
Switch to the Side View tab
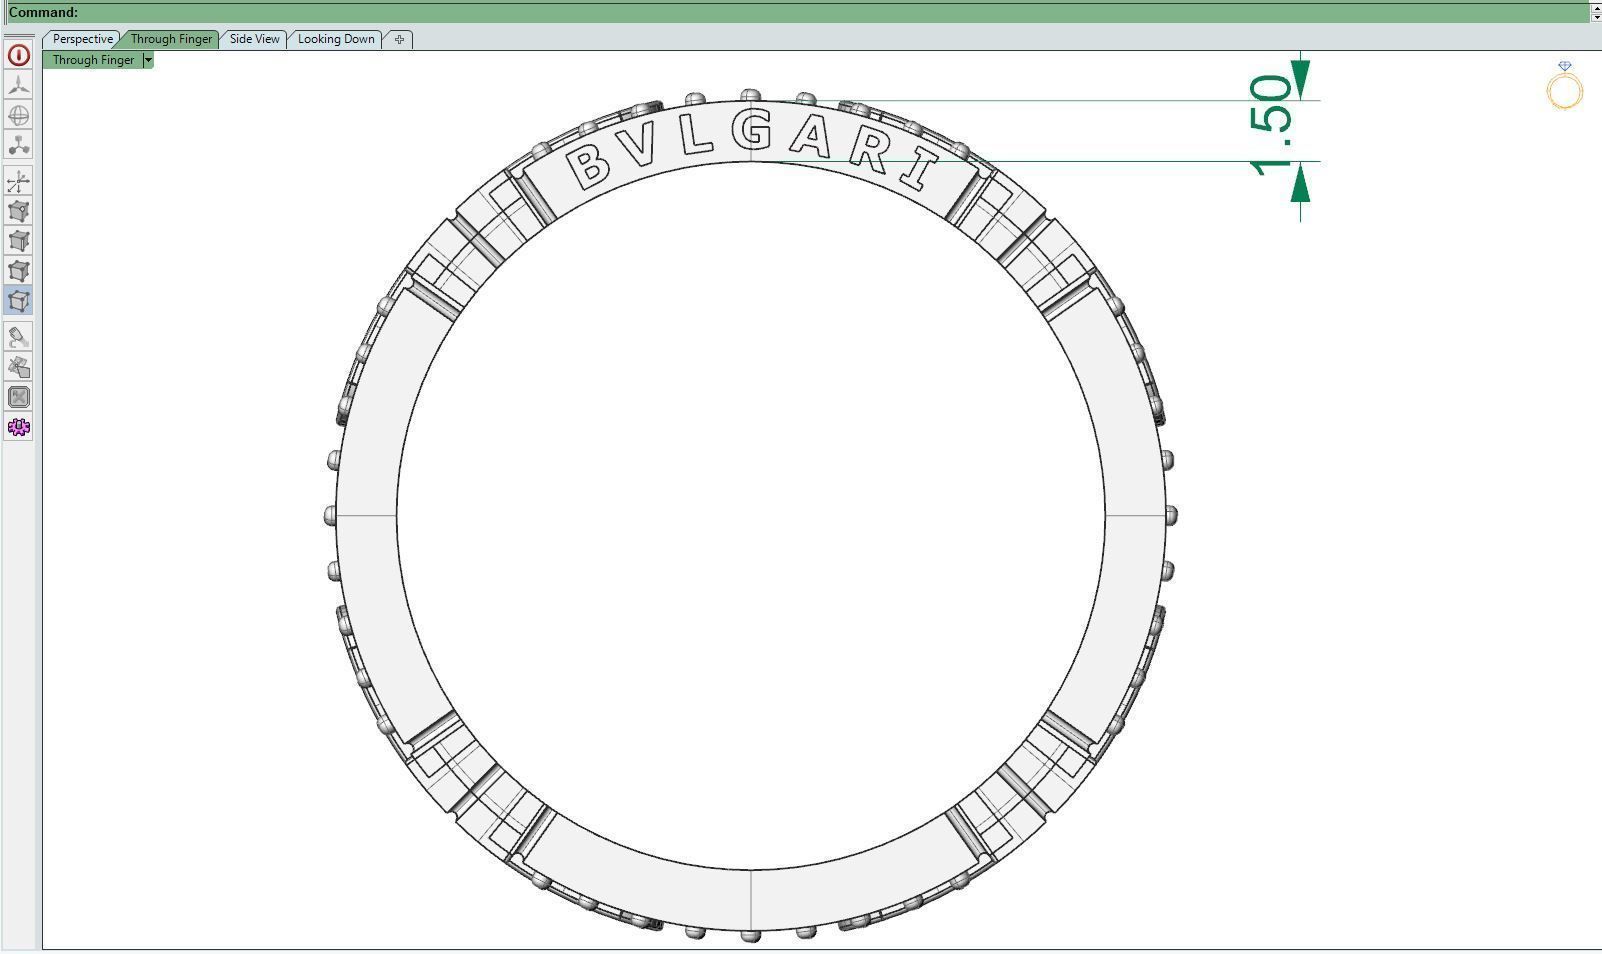(x=255, y=39)
